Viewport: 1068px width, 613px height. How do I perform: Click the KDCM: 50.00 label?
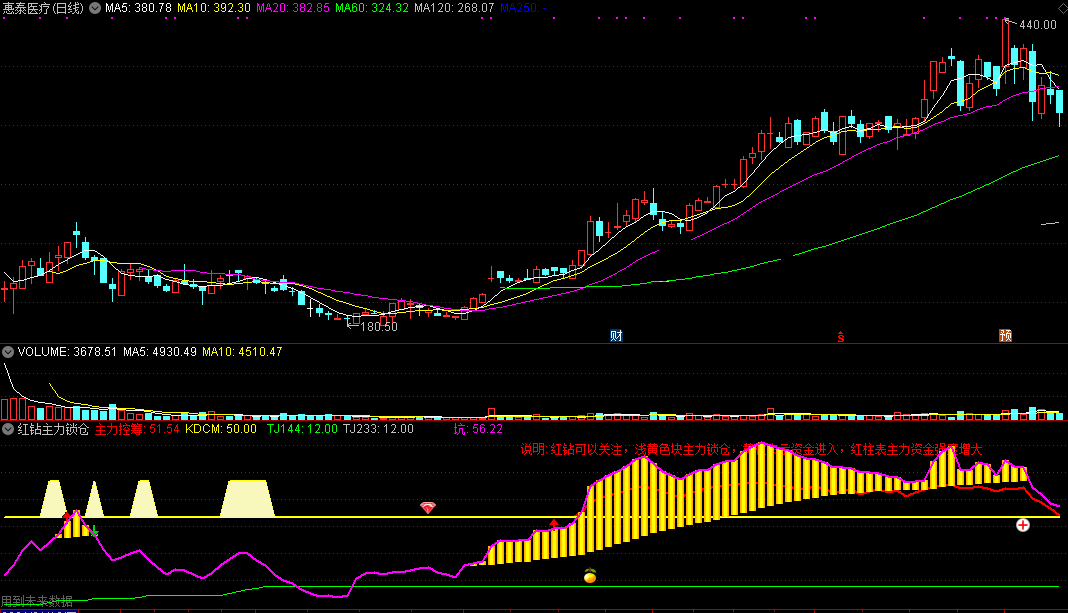[221, 429]
